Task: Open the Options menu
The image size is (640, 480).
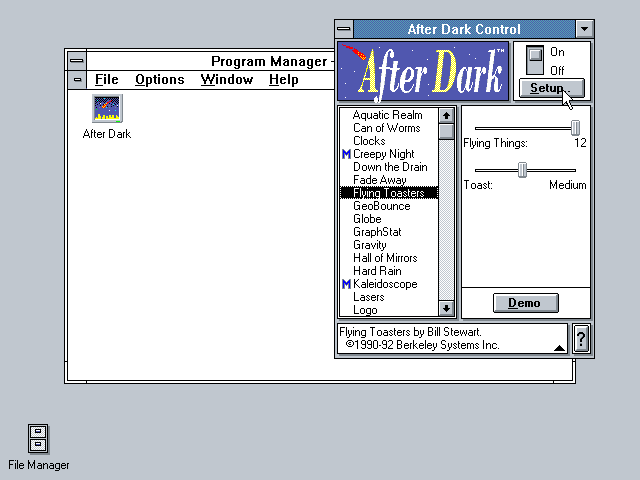Action: pos(159,80)
